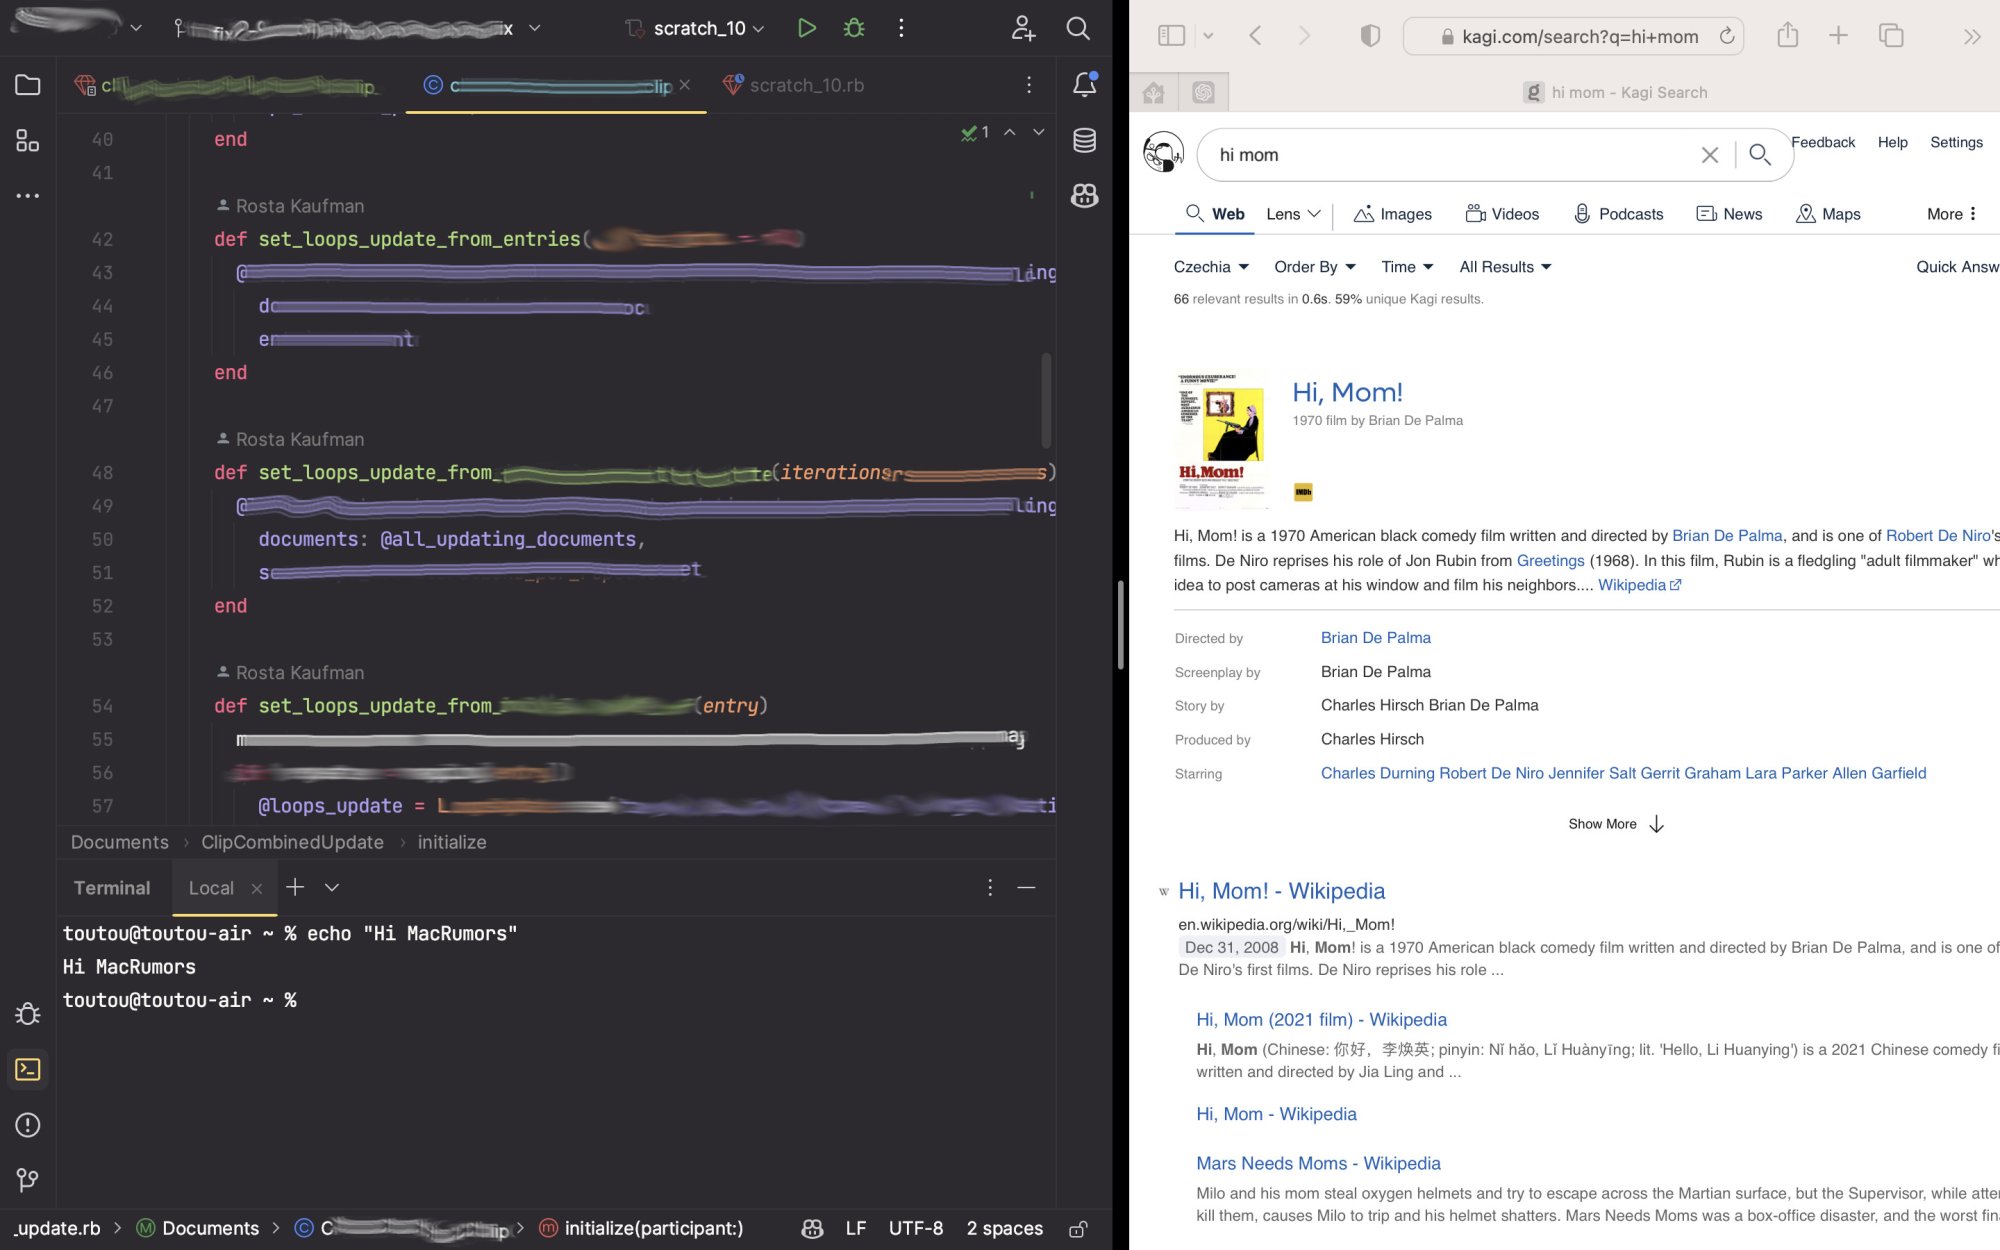
Task: Switch to the scratch_10.rb editor tab
Action: [x=806, y=85]
